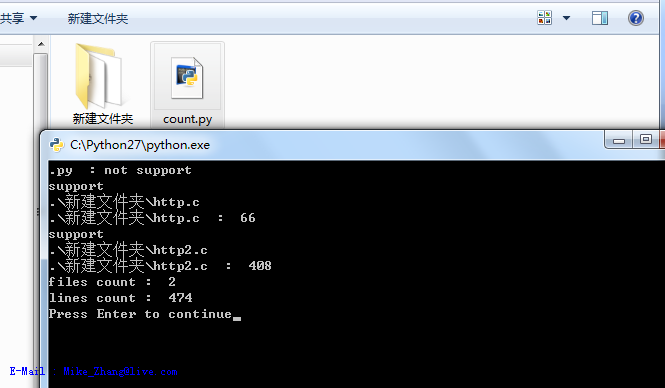Click the '.py : not support' console line

click(120, 170)
